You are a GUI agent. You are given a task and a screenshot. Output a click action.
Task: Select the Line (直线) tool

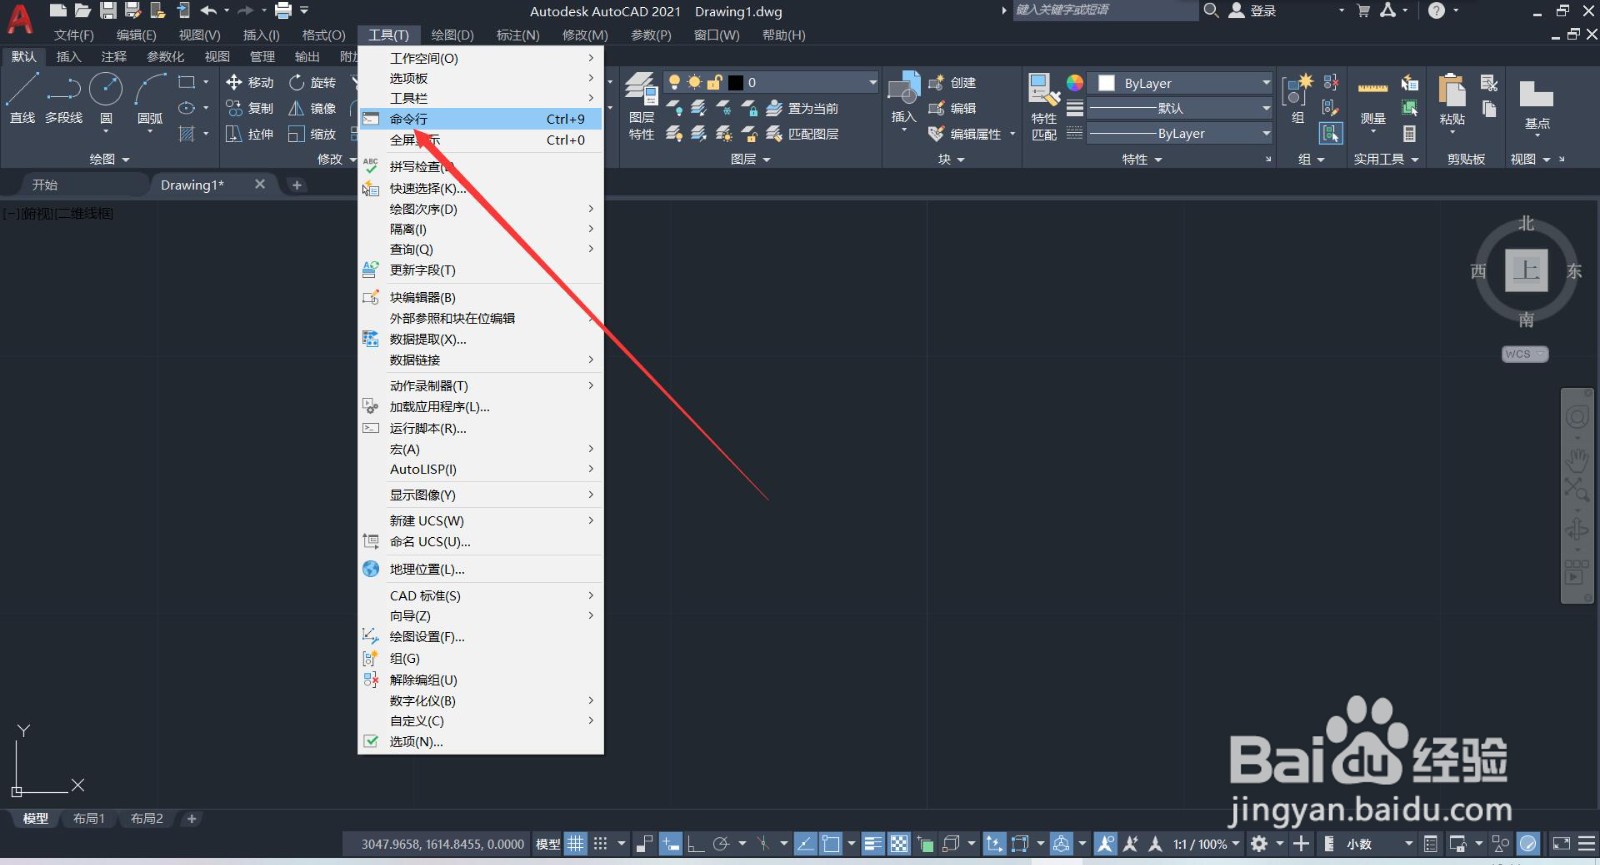22,98
